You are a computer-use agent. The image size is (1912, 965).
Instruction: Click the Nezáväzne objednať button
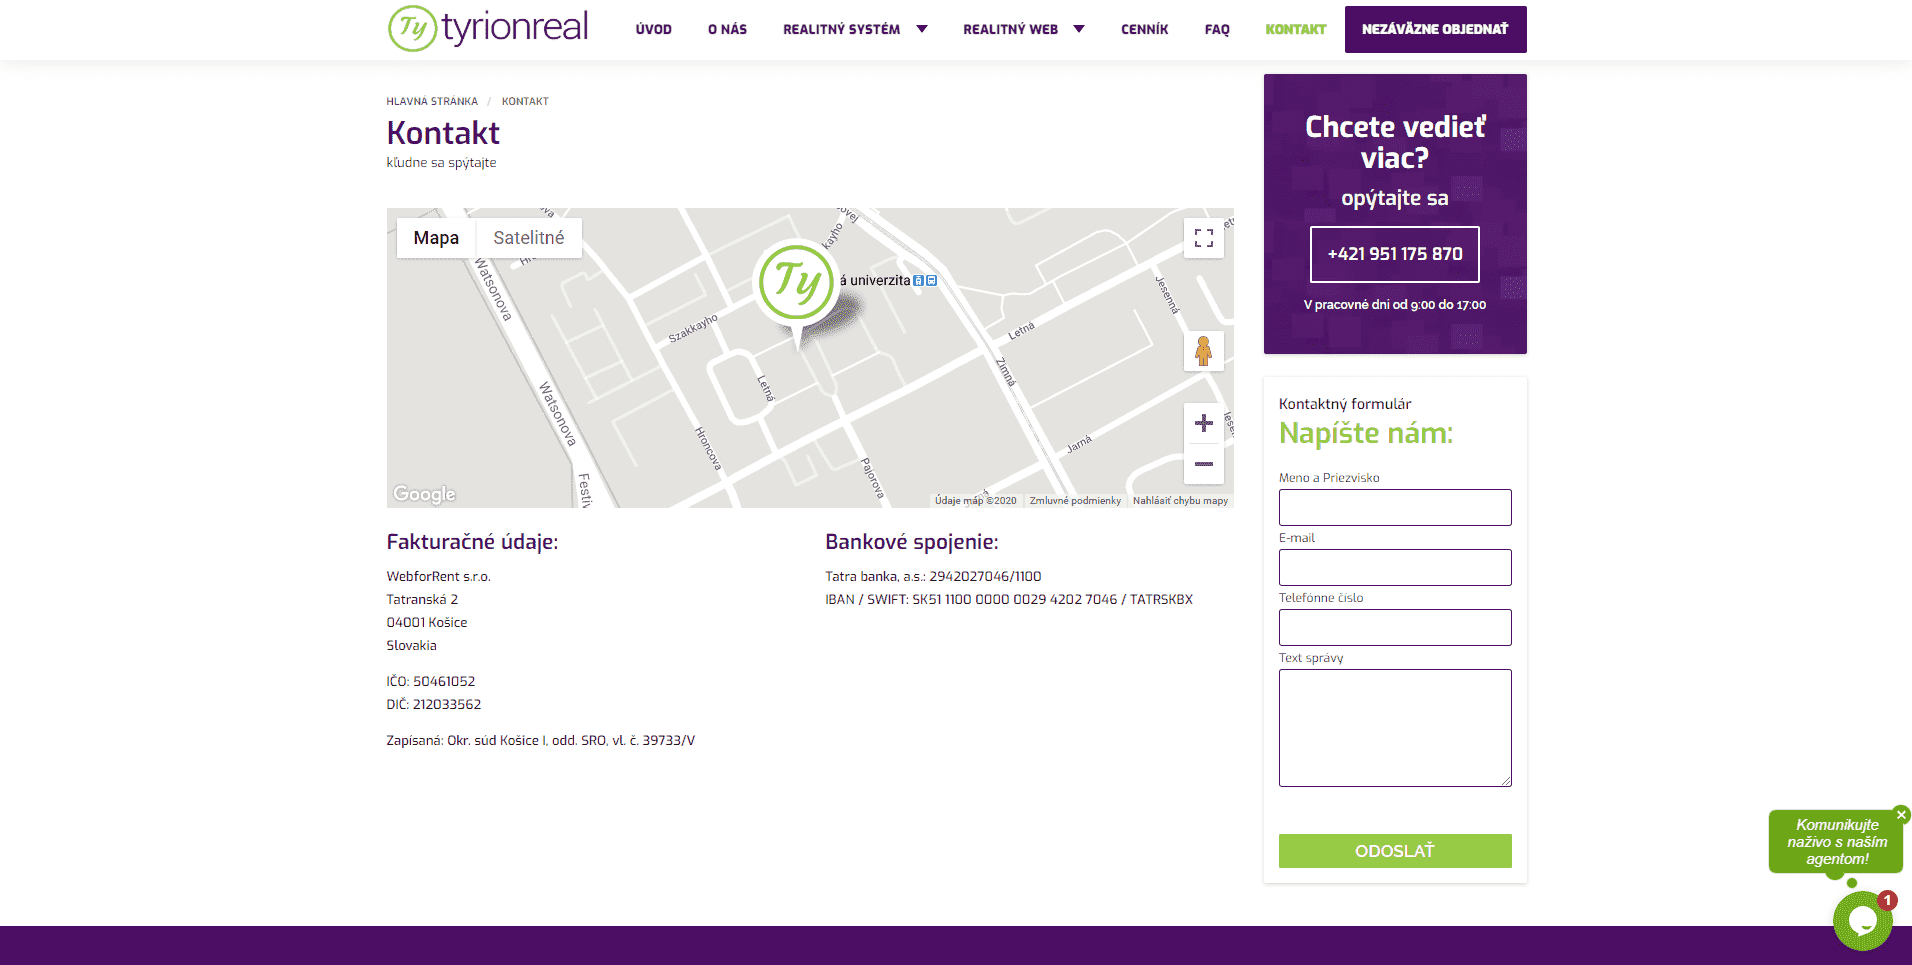pyautogui.click(x=1435, y=29)
